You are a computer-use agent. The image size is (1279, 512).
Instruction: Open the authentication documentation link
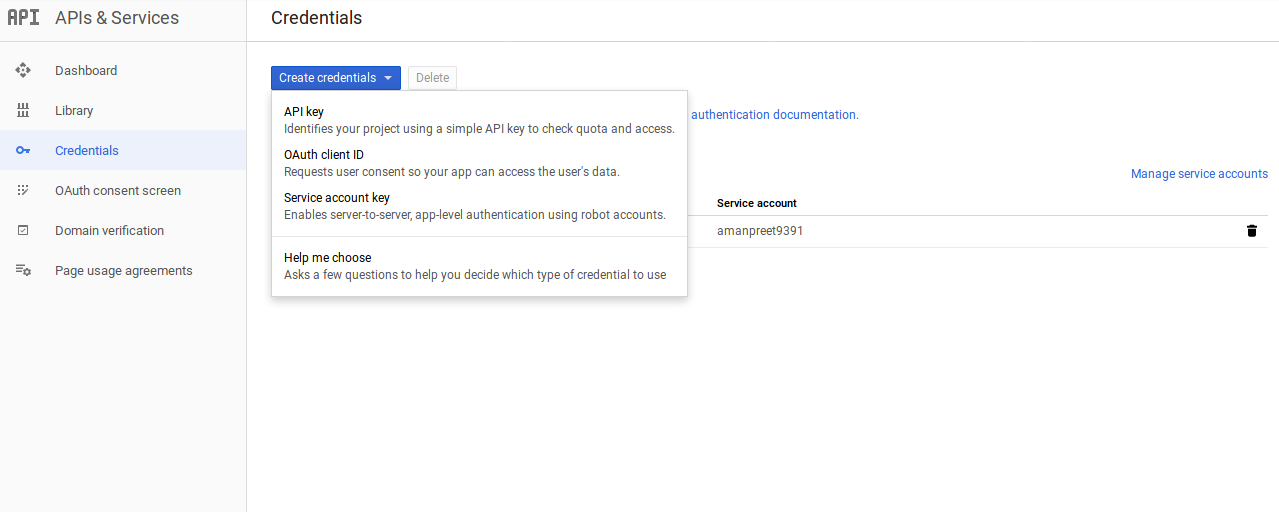click(x=775, y=115)
